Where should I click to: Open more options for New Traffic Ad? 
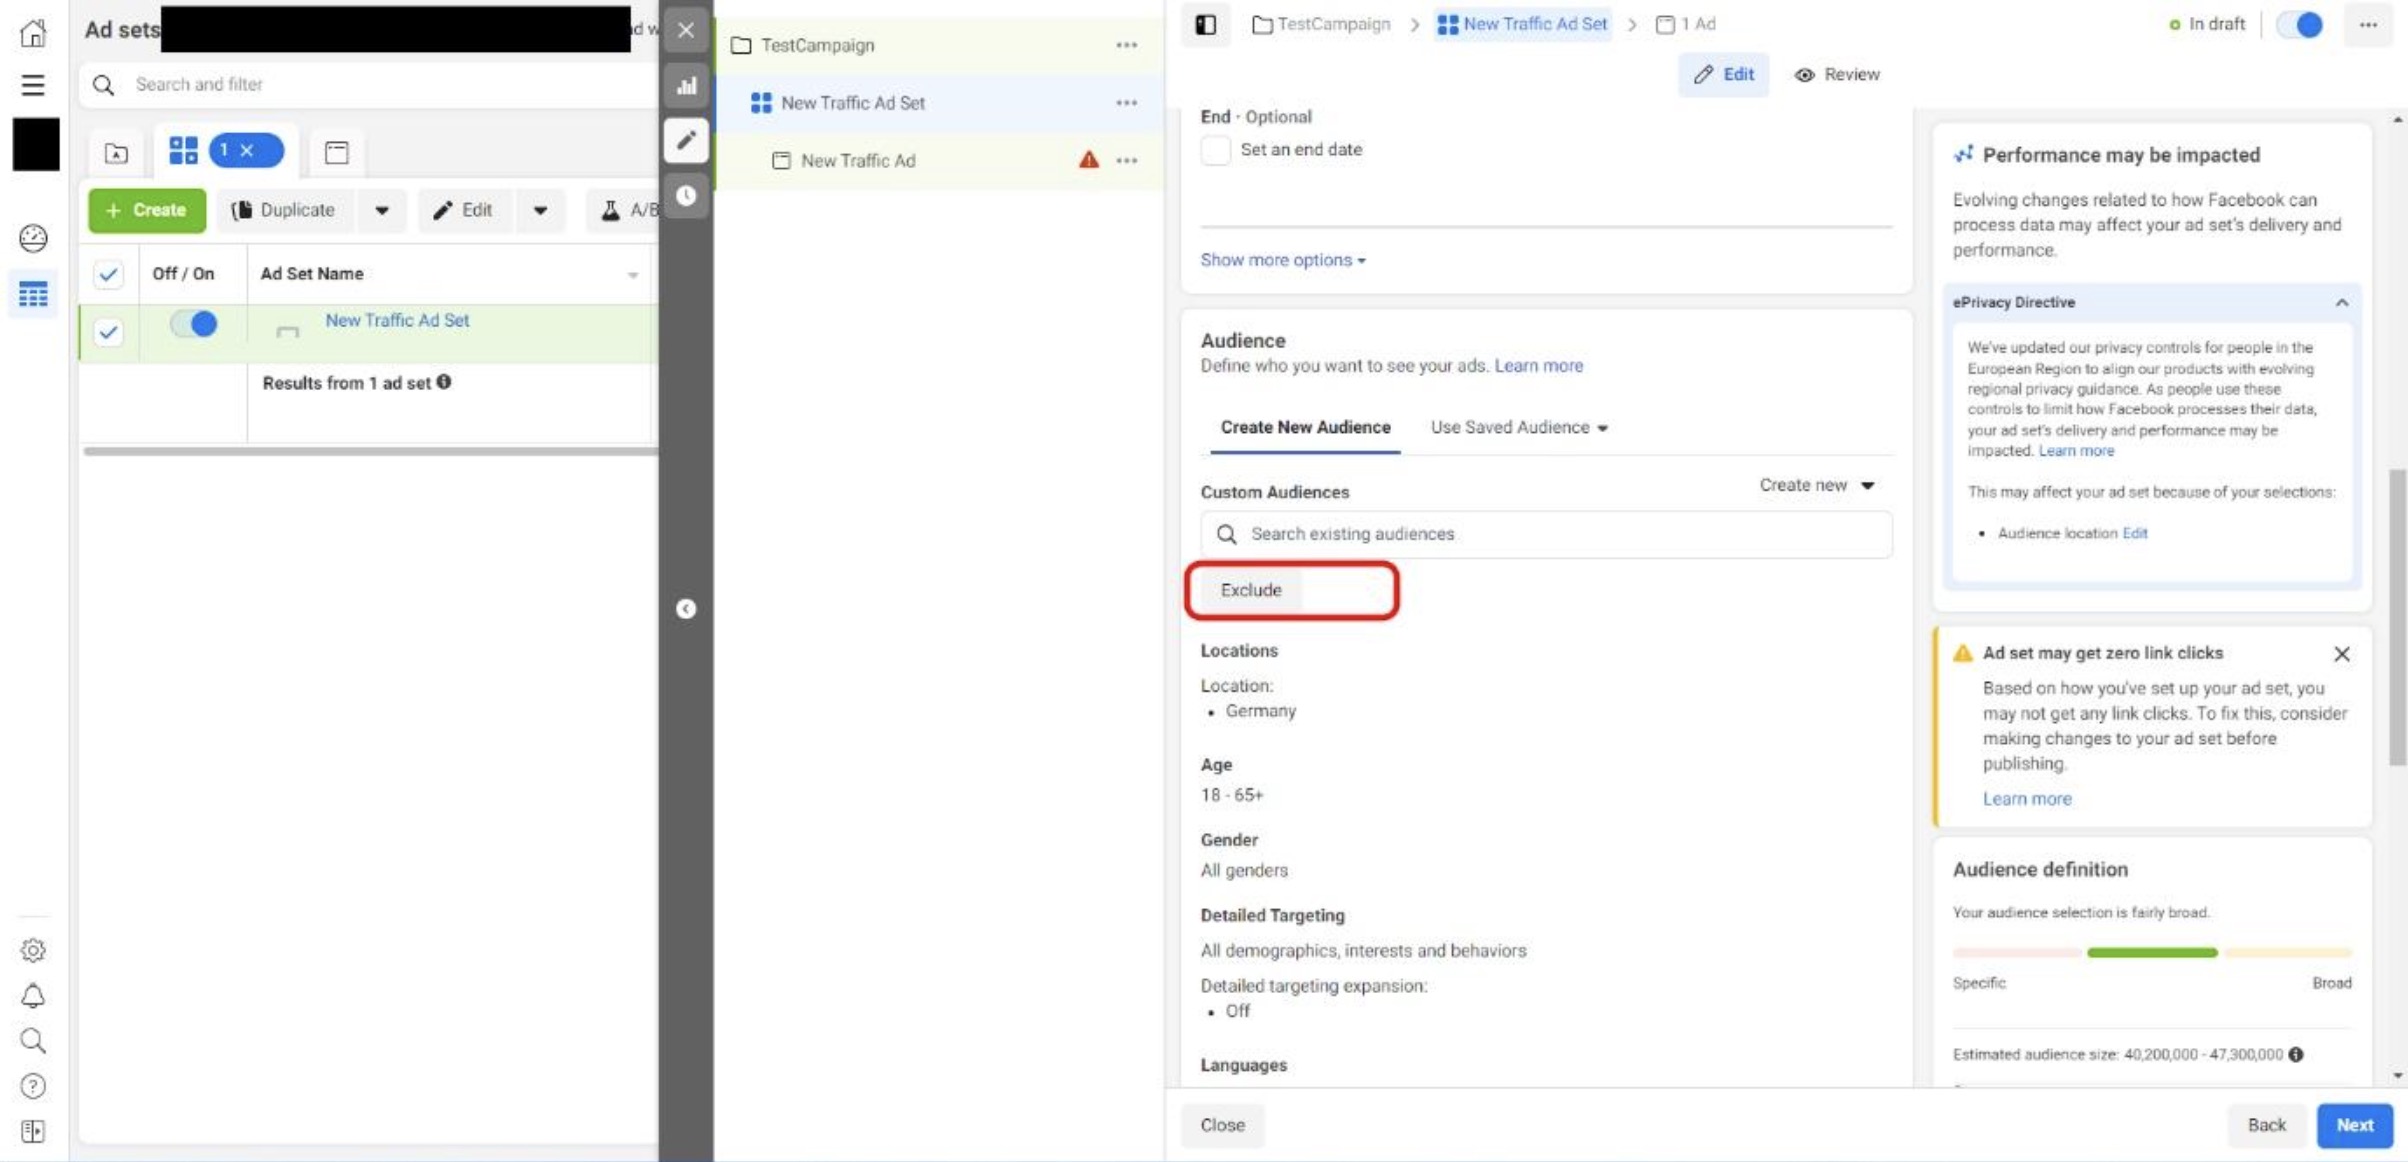pos(1127,161)
